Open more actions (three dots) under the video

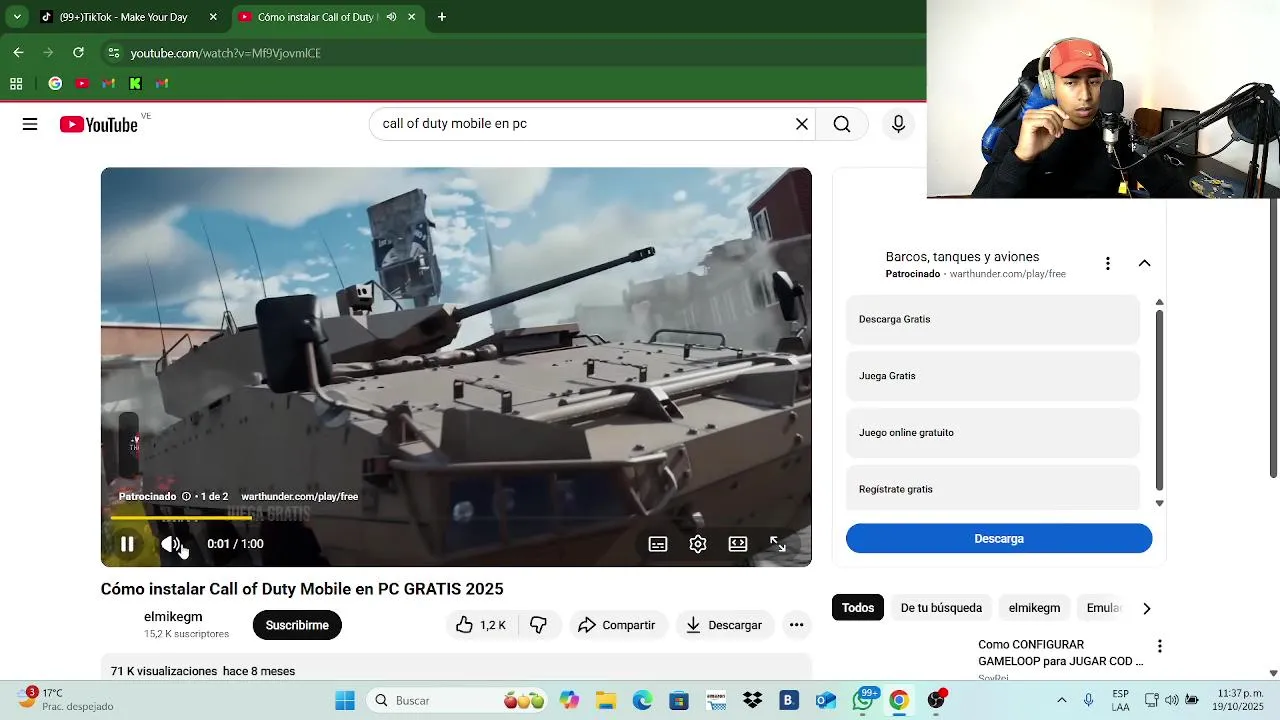pyautogui.click(x=796, y=625)
